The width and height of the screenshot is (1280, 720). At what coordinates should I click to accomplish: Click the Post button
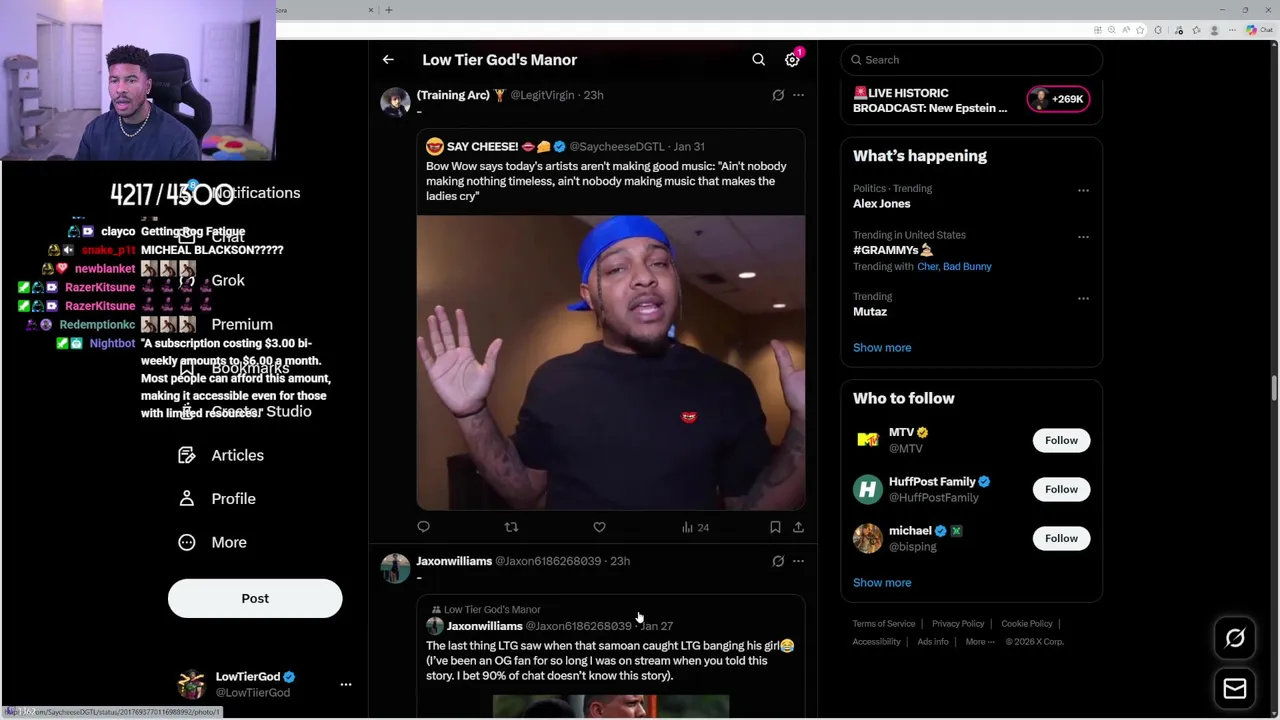click(x=255, y=598)
